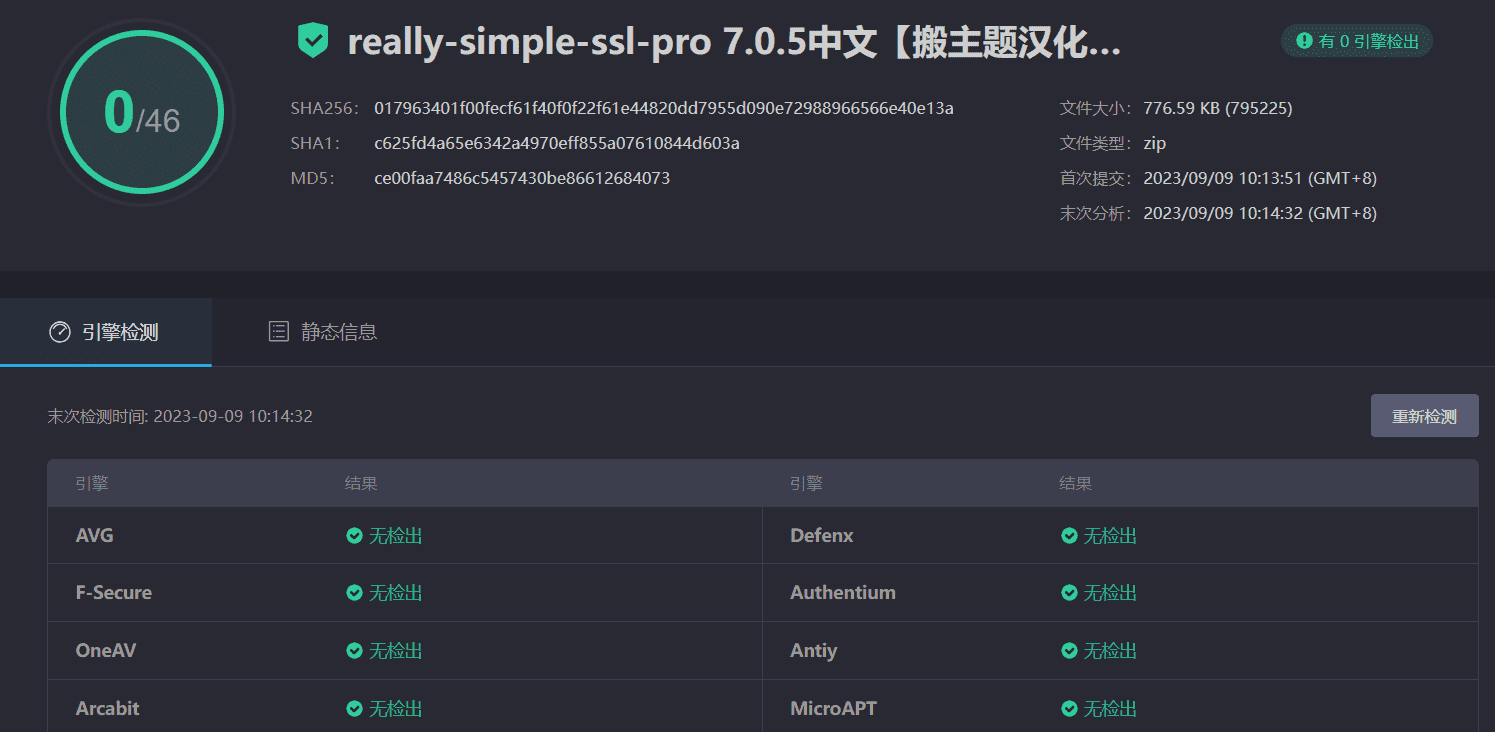
Task: Click the exclamation icon in 有 0 引擎检出 badge
Action: point(1304,41)
